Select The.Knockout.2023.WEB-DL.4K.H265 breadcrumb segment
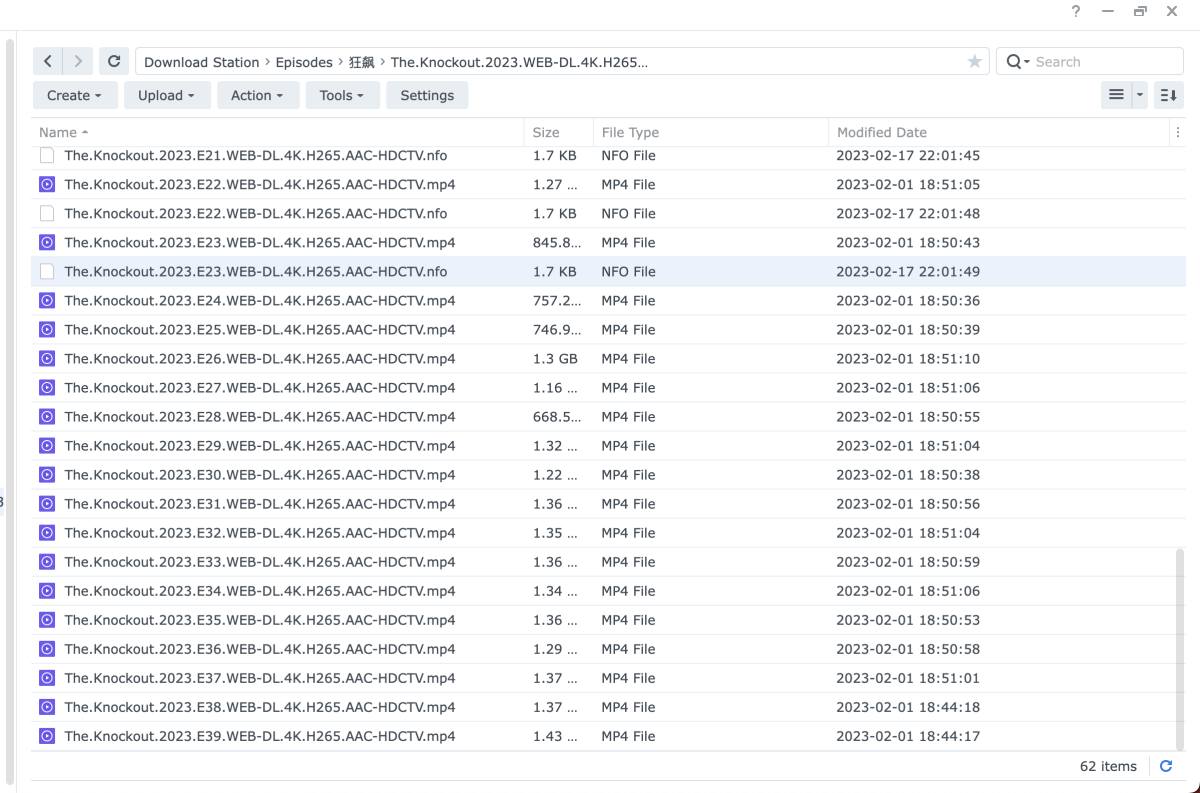This screenshot has width=1200, height=793. click(x=519, y=62)
